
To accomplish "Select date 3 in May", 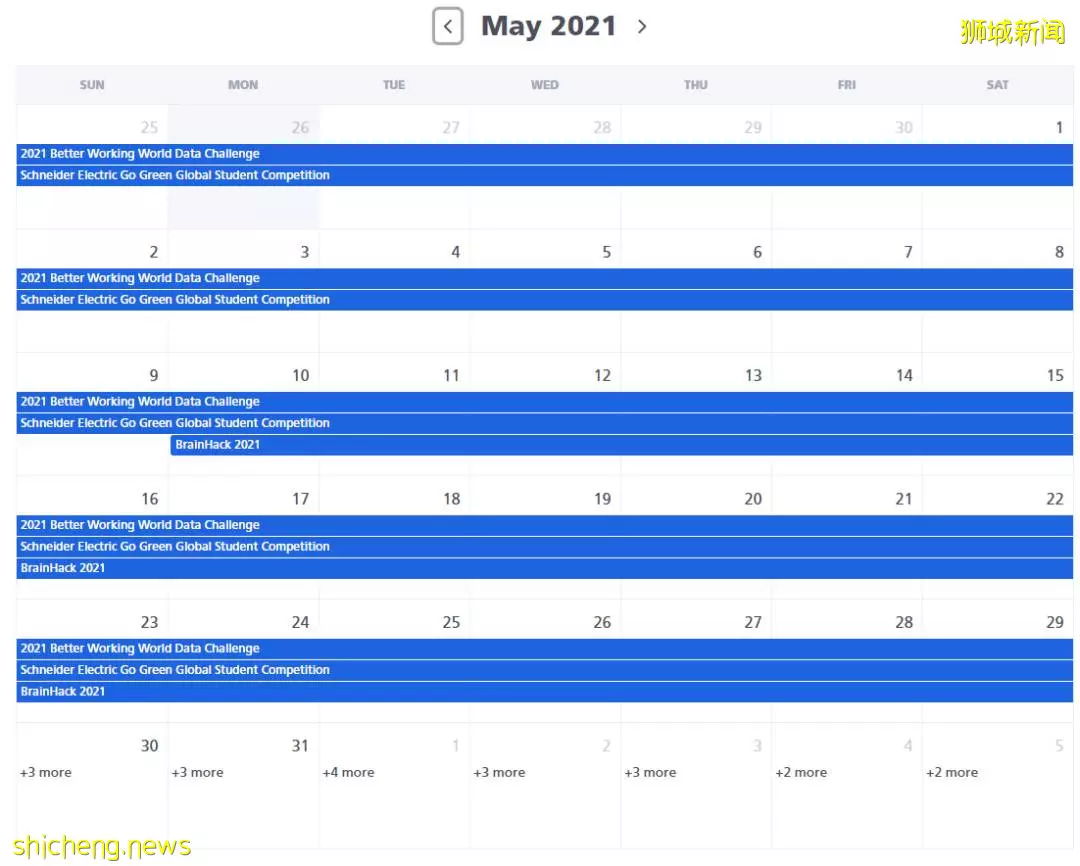I will 304,252.
